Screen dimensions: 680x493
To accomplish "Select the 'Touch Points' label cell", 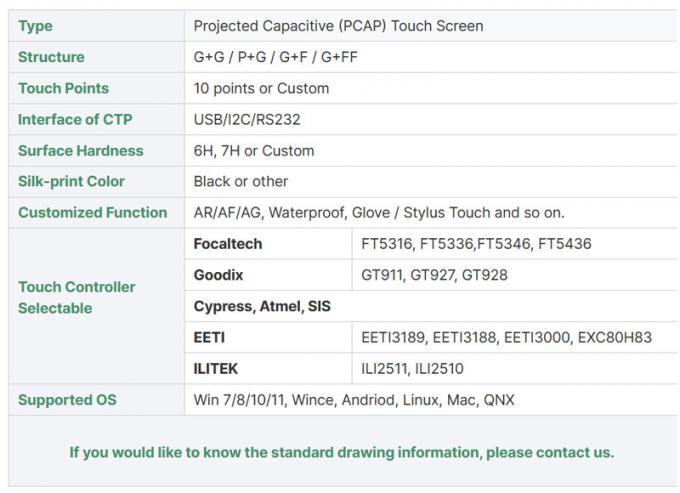I will pos(63,88).
